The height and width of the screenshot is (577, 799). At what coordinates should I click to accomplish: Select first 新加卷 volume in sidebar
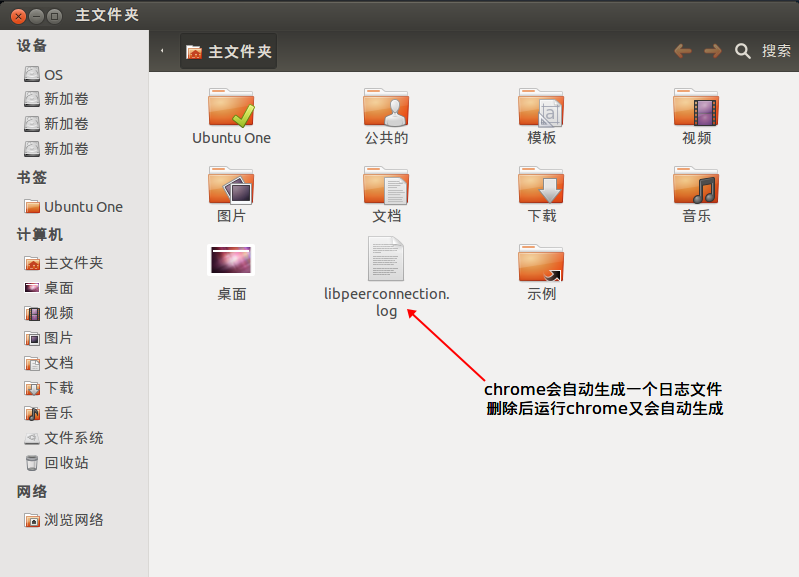point(56,99)
